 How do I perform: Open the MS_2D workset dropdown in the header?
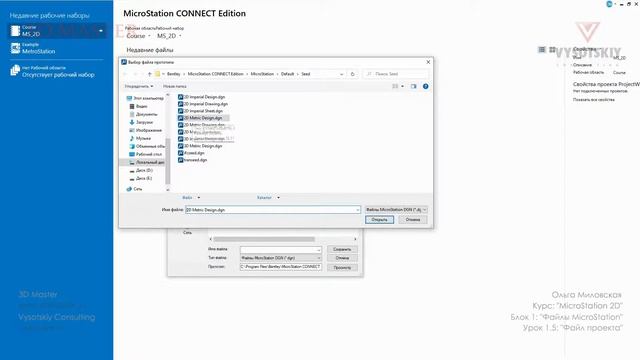tap(169, 36)
